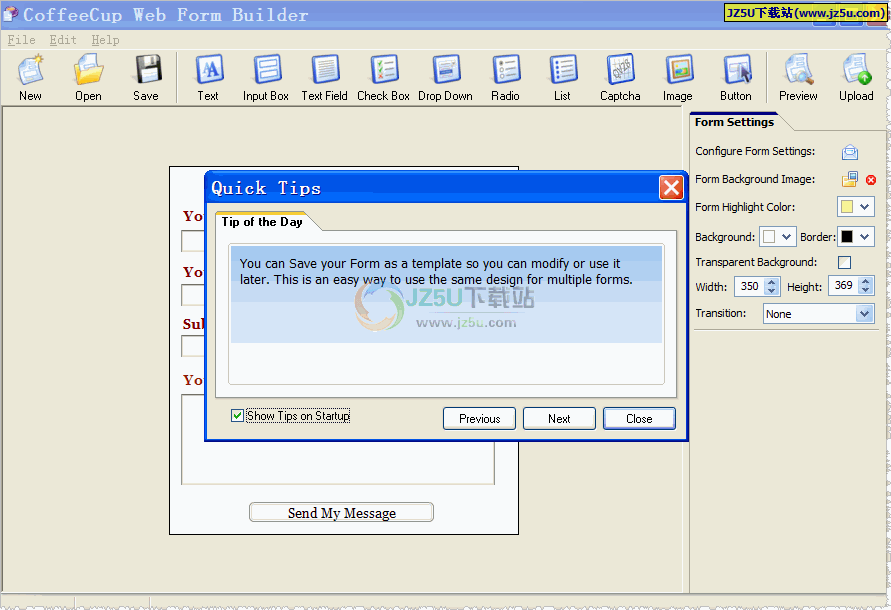The height and width of the screenshot is (610, 891).
Task: Click the white Background color swatch
Action: pyautogui.click(x=769, y=236)
